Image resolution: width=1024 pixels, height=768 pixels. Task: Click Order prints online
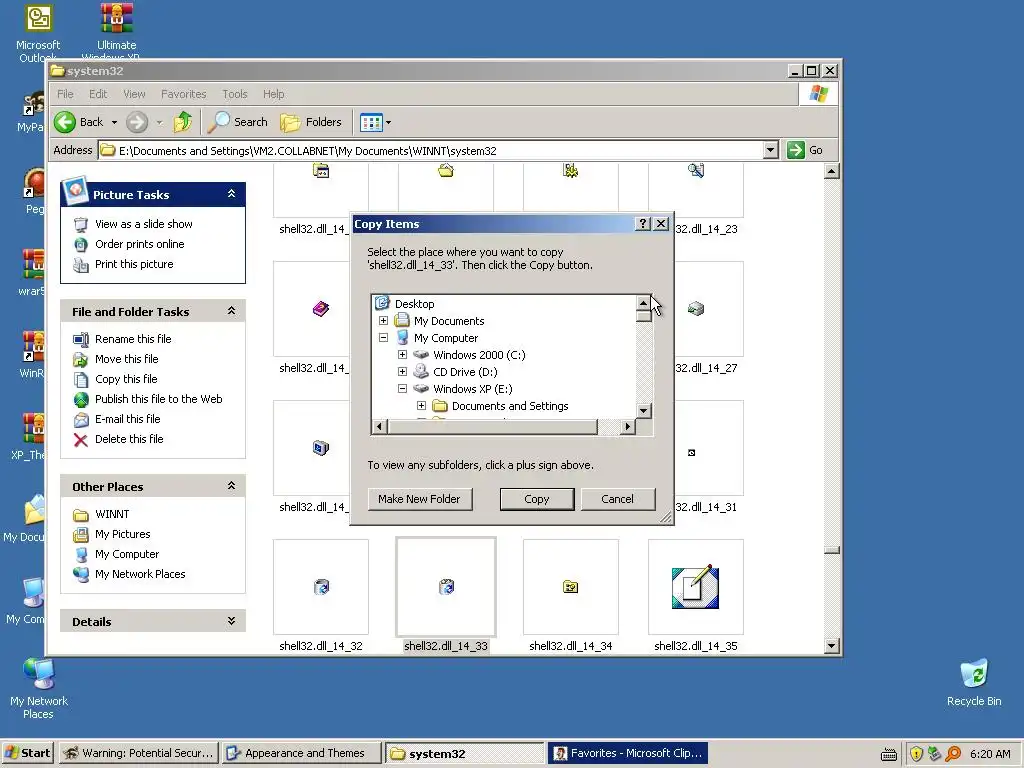point(140,244)
